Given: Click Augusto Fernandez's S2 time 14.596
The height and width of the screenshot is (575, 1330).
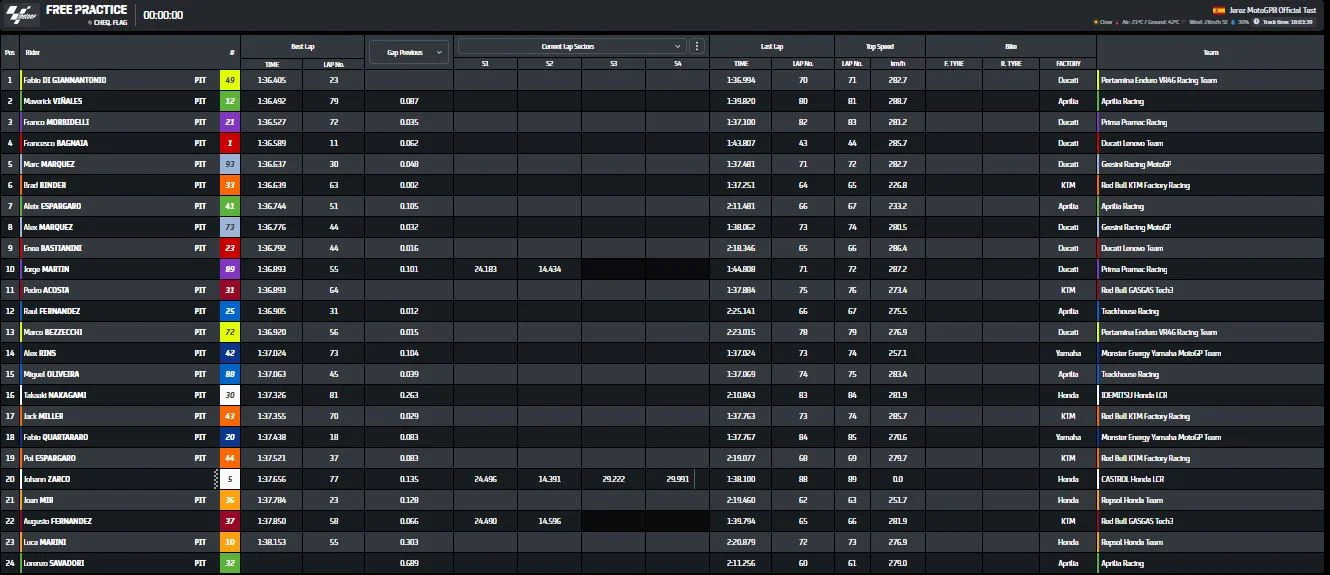Looking at the screenshot, I should click(549, 521).
